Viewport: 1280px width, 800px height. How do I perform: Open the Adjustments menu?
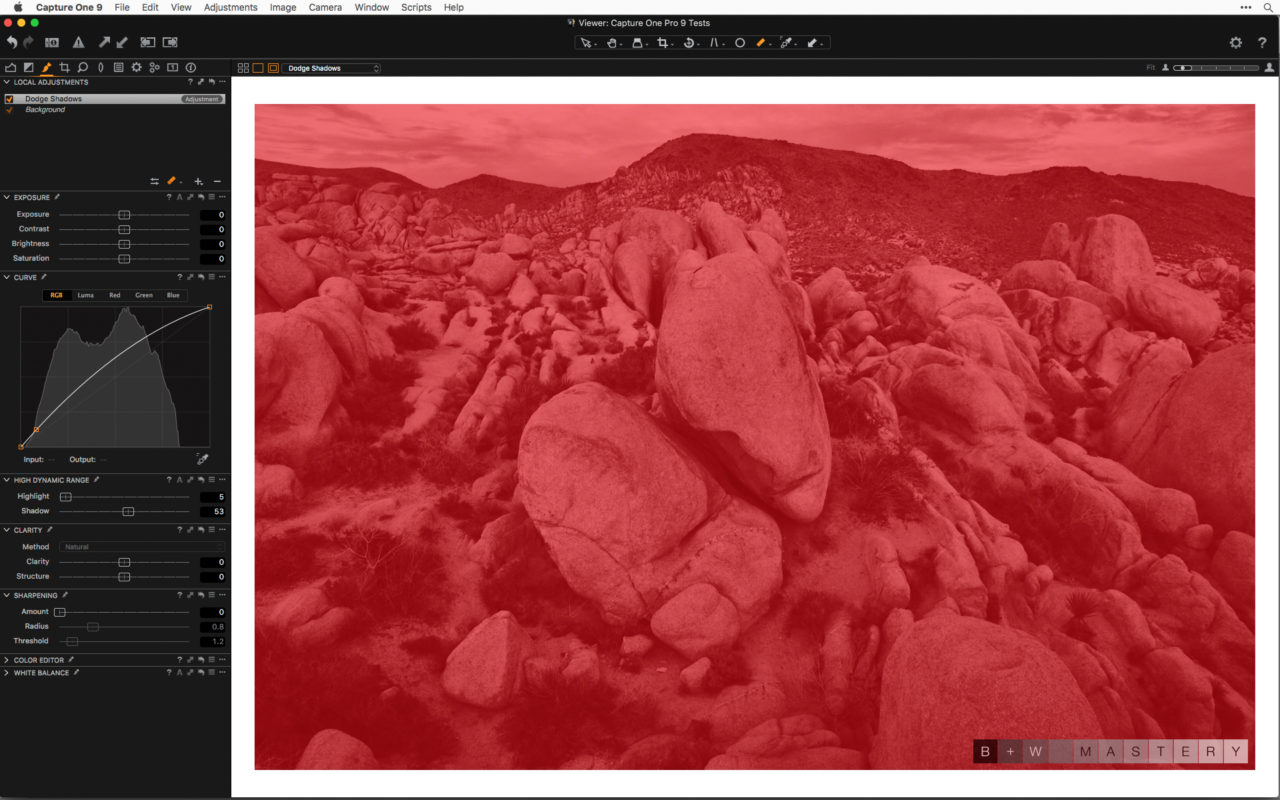point(230,7)
